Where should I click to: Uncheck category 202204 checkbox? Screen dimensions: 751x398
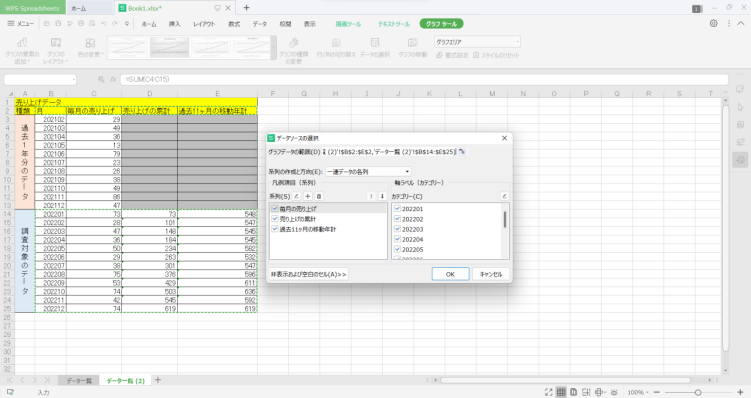(397, 239)
